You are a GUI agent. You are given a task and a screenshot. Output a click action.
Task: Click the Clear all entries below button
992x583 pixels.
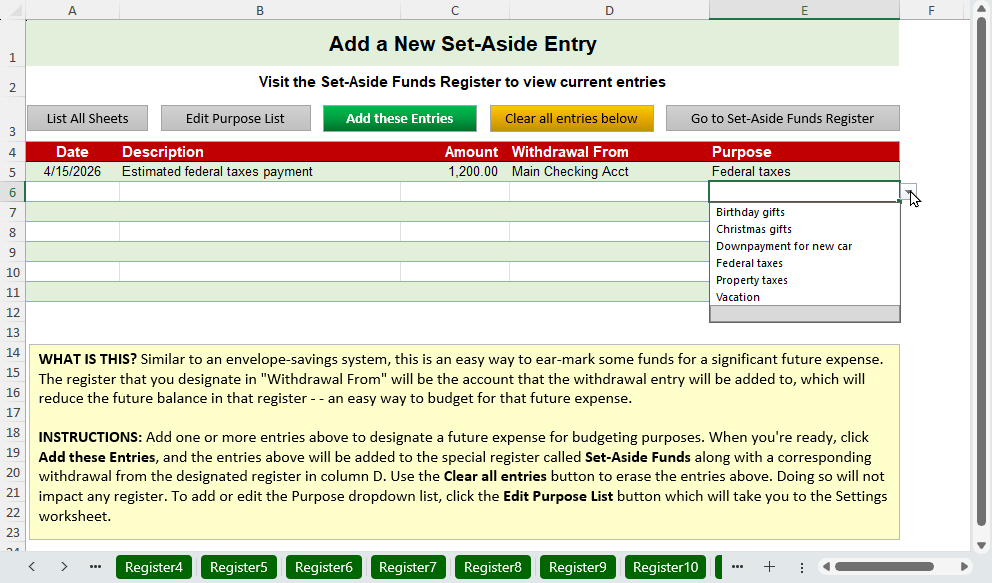[571, 118]
